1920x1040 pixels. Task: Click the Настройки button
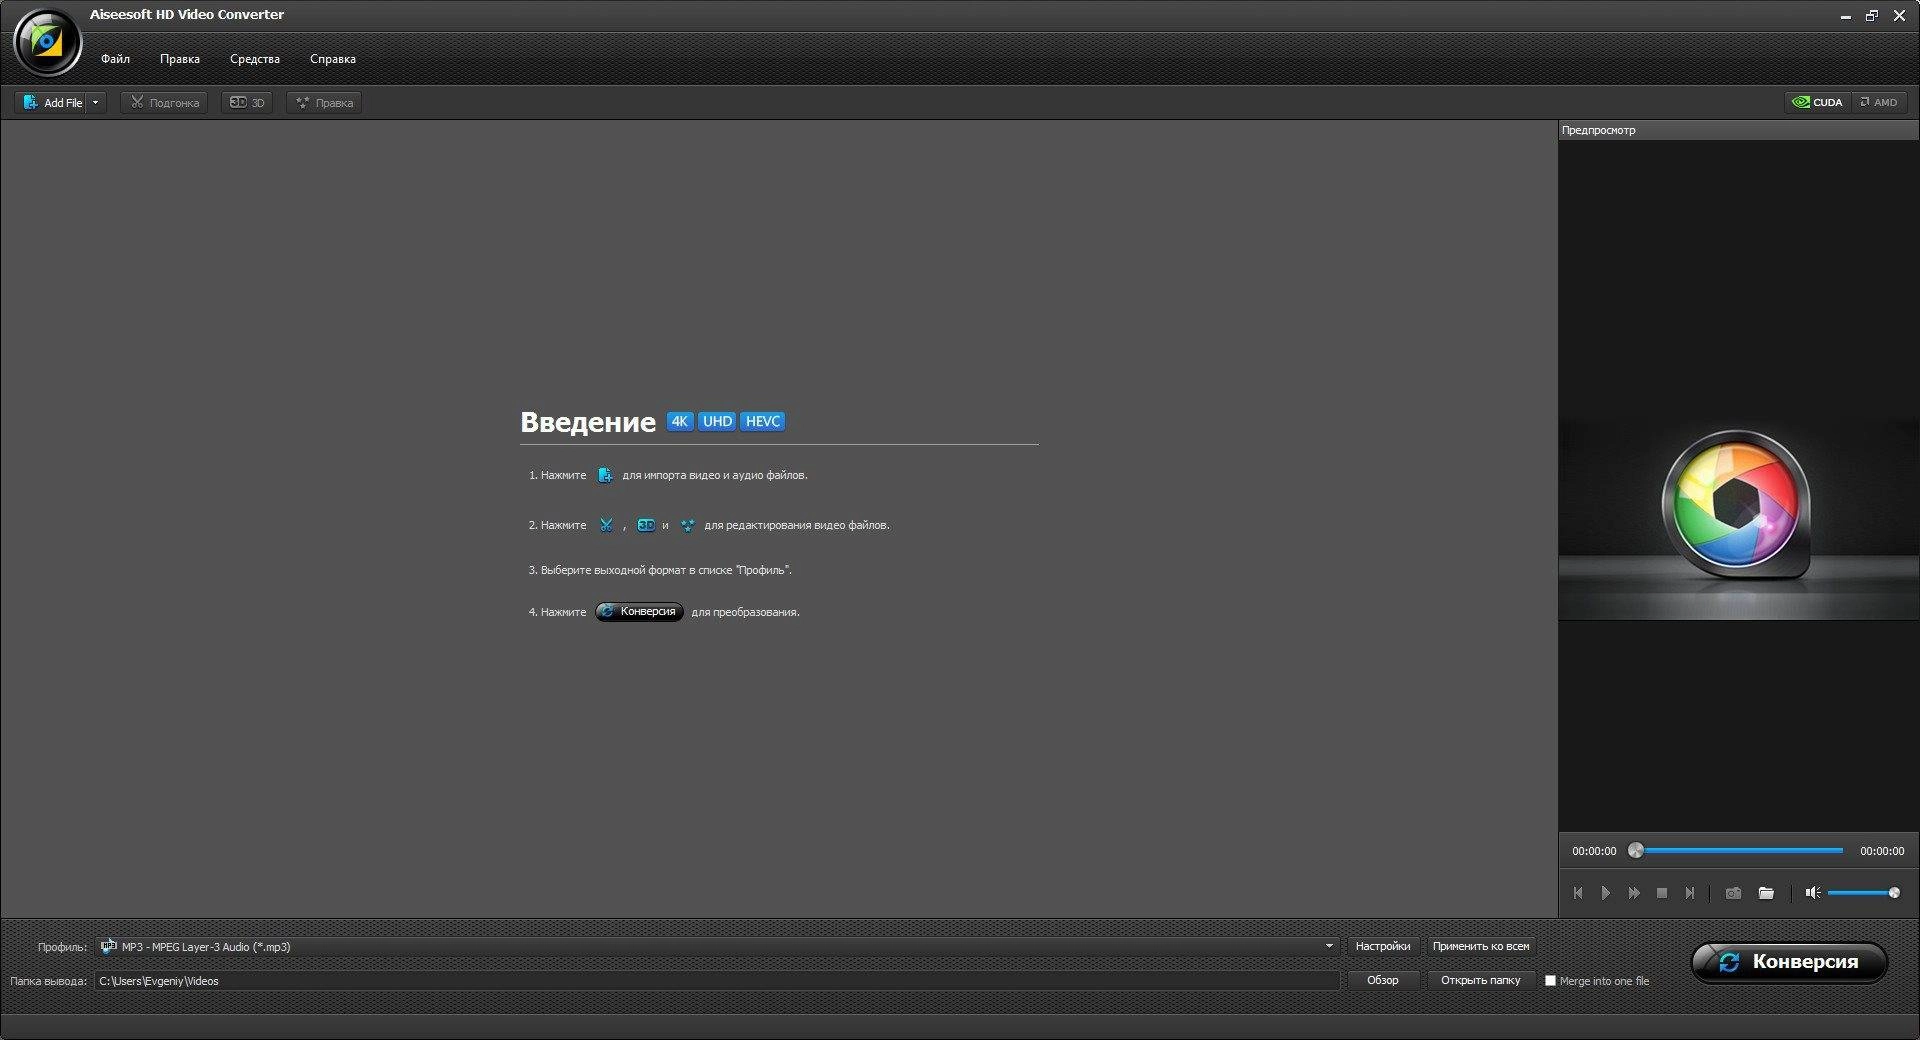click(1383, 946)
